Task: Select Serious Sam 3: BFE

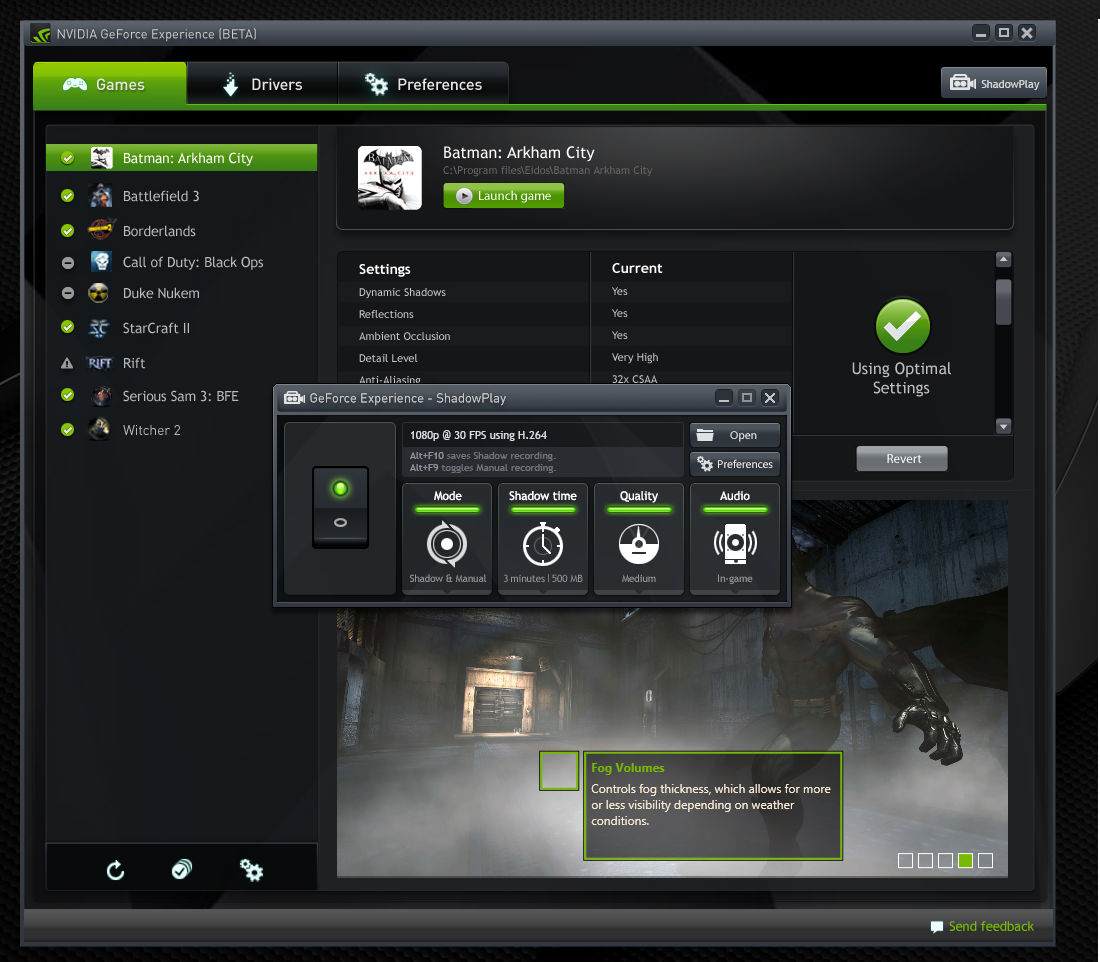Action: pos(182,396)
